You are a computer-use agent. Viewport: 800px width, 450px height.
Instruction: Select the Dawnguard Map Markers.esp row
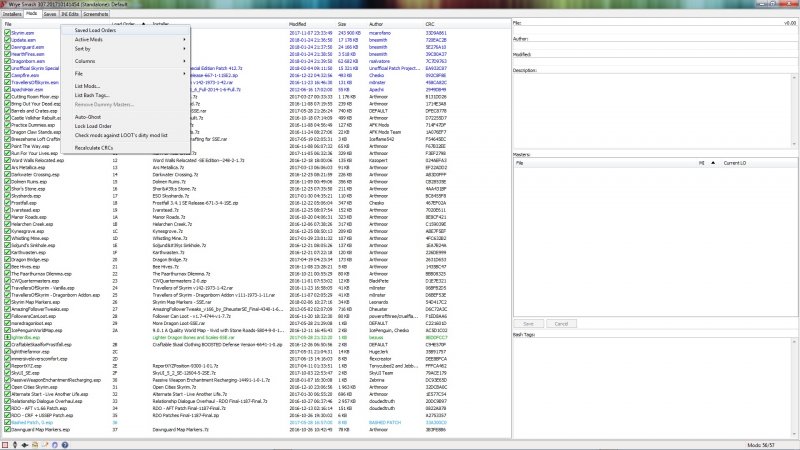(257, 430)
